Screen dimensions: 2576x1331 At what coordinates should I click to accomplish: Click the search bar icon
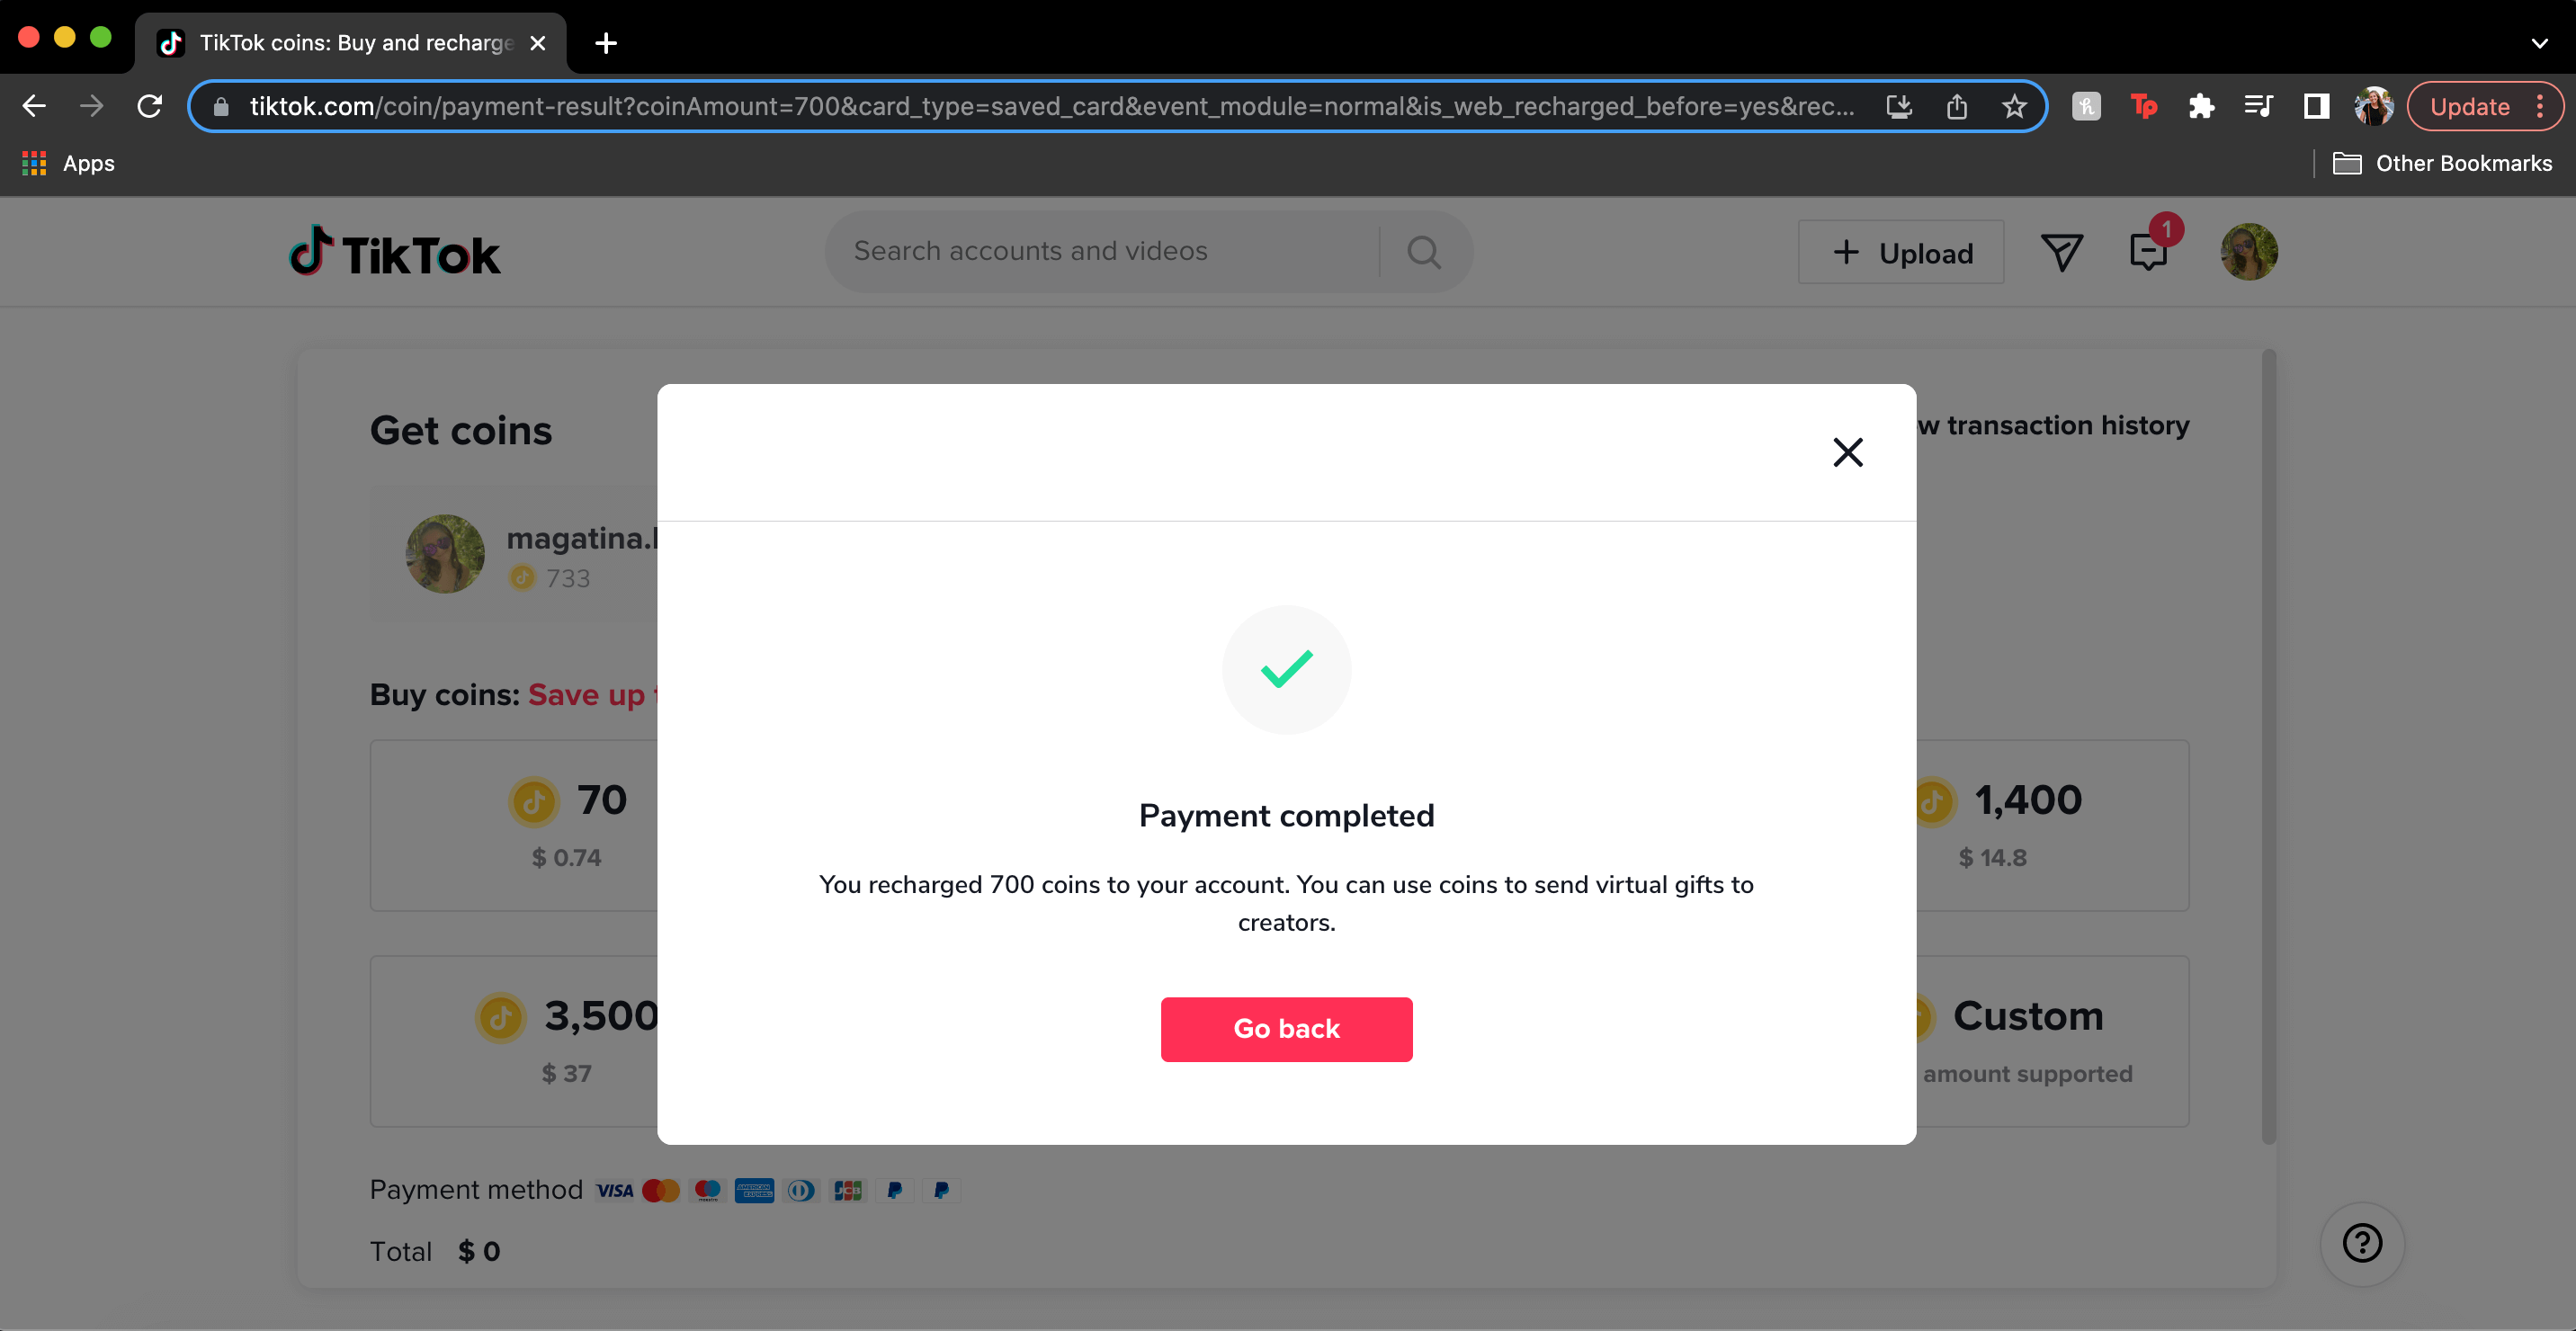point(1424,250)
